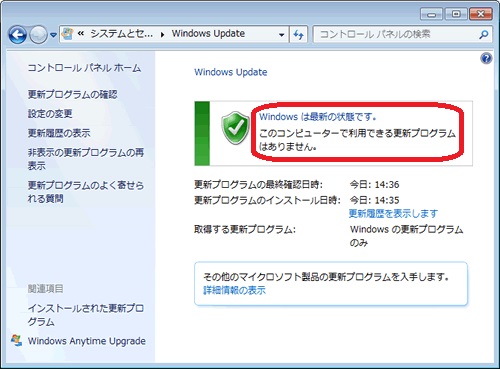Click 非表示の更新プログラムの再表示 link
Image resolution: width=500 pixels, height=369 pixels.
[86, 159]
